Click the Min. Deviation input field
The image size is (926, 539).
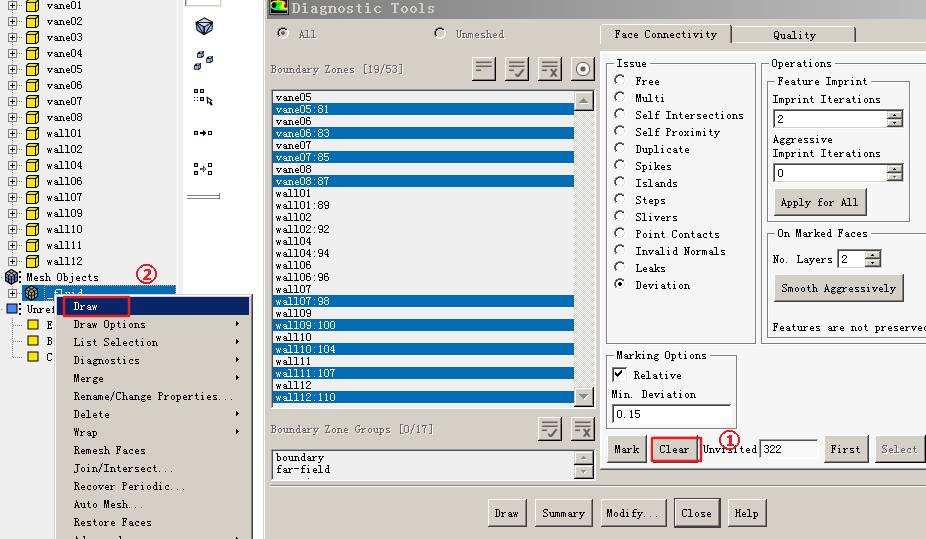click(671, 414)
